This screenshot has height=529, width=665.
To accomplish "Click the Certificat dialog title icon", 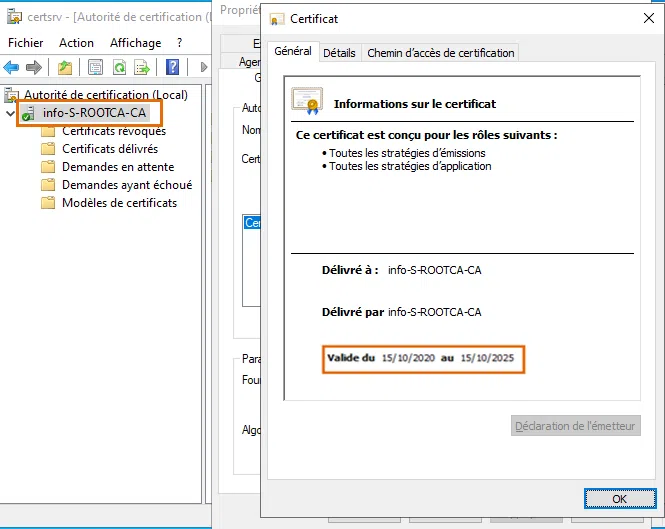I will point(277,19).
